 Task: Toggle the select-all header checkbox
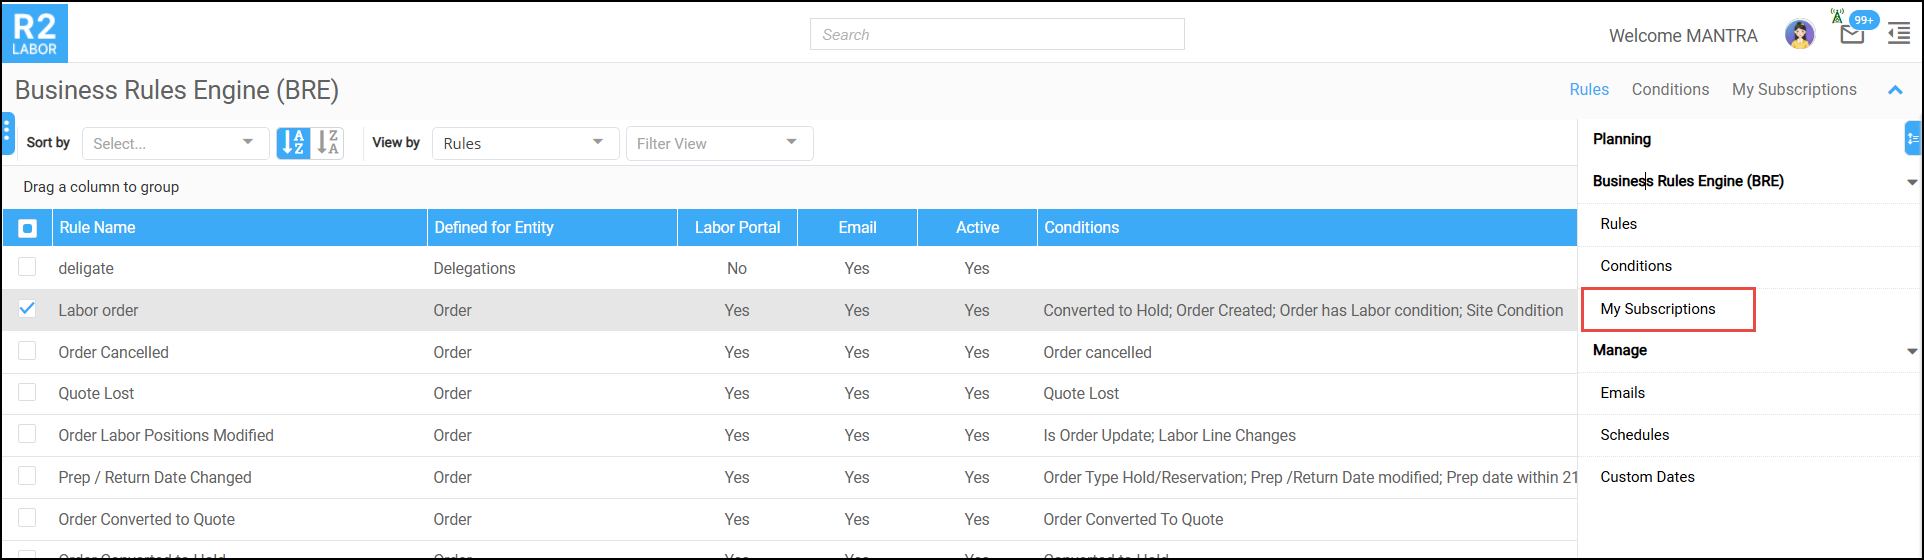(28, 228)
